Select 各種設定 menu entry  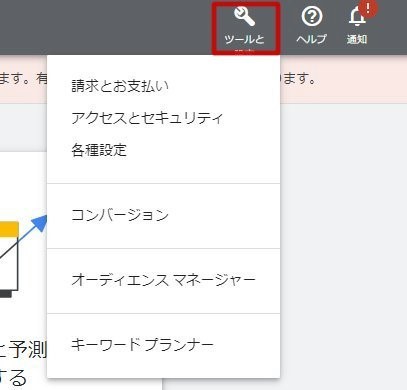(99, 150)
